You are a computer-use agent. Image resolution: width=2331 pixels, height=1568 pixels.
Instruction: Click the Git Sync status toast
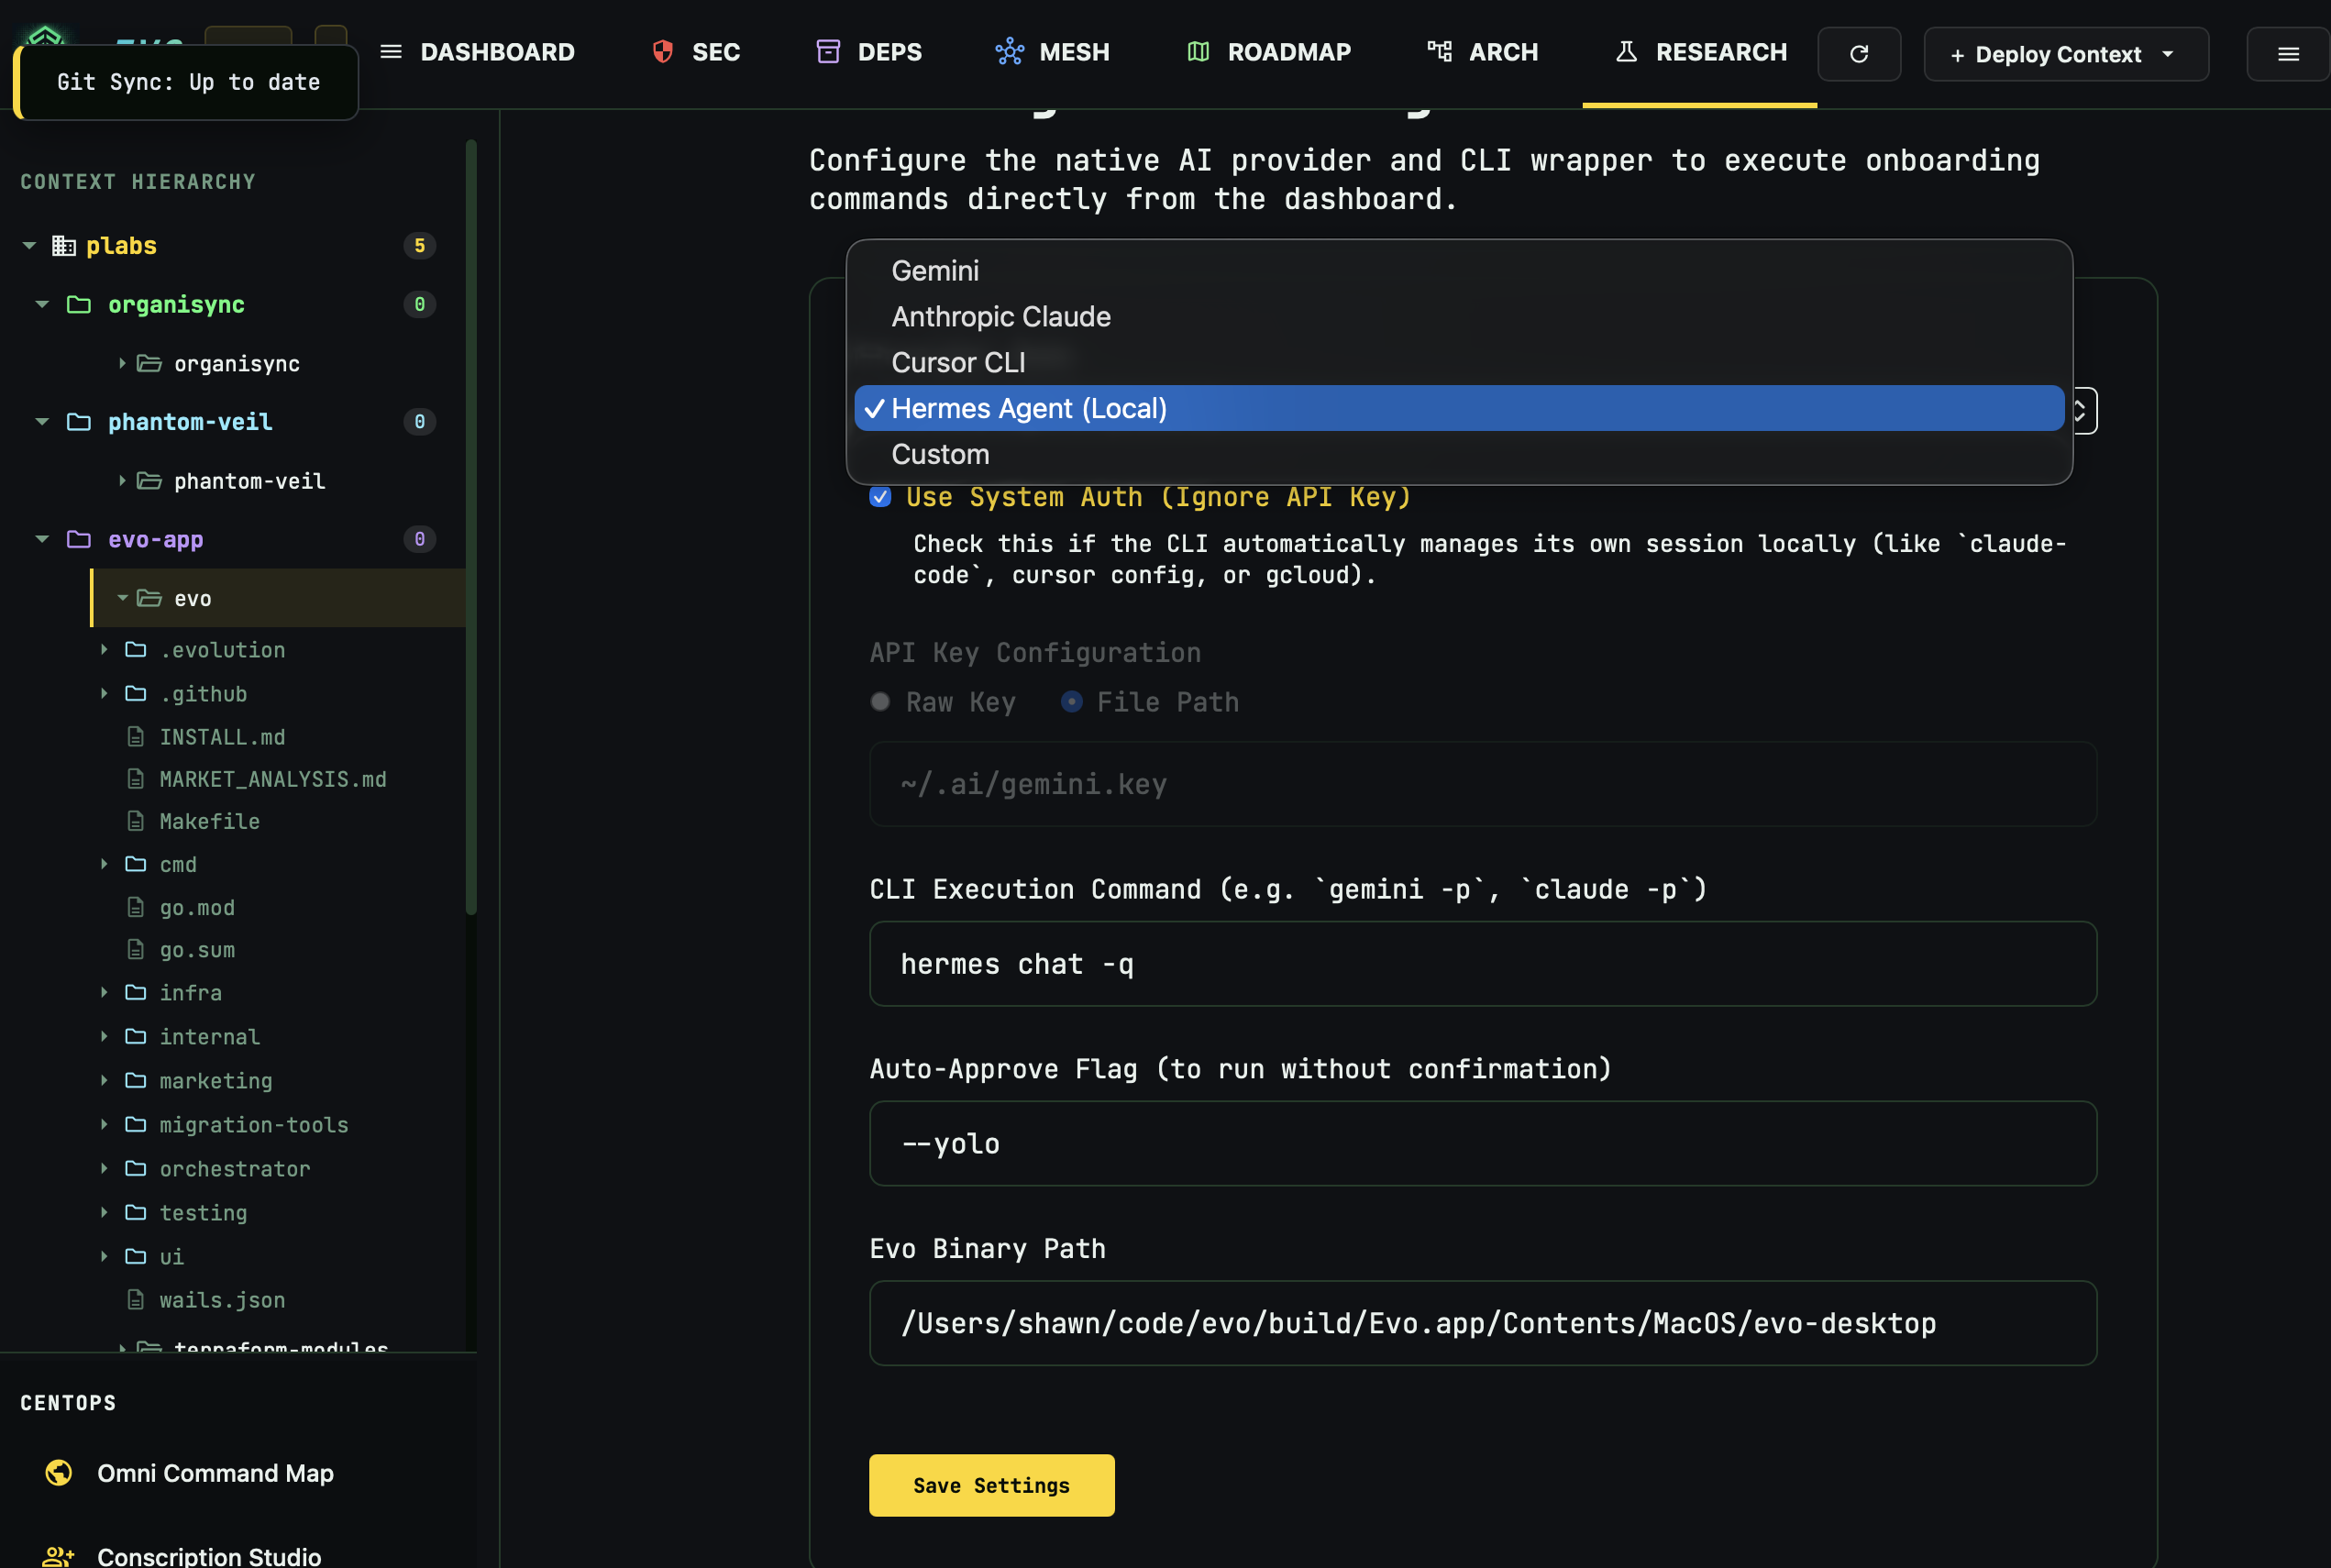[187, 82]
